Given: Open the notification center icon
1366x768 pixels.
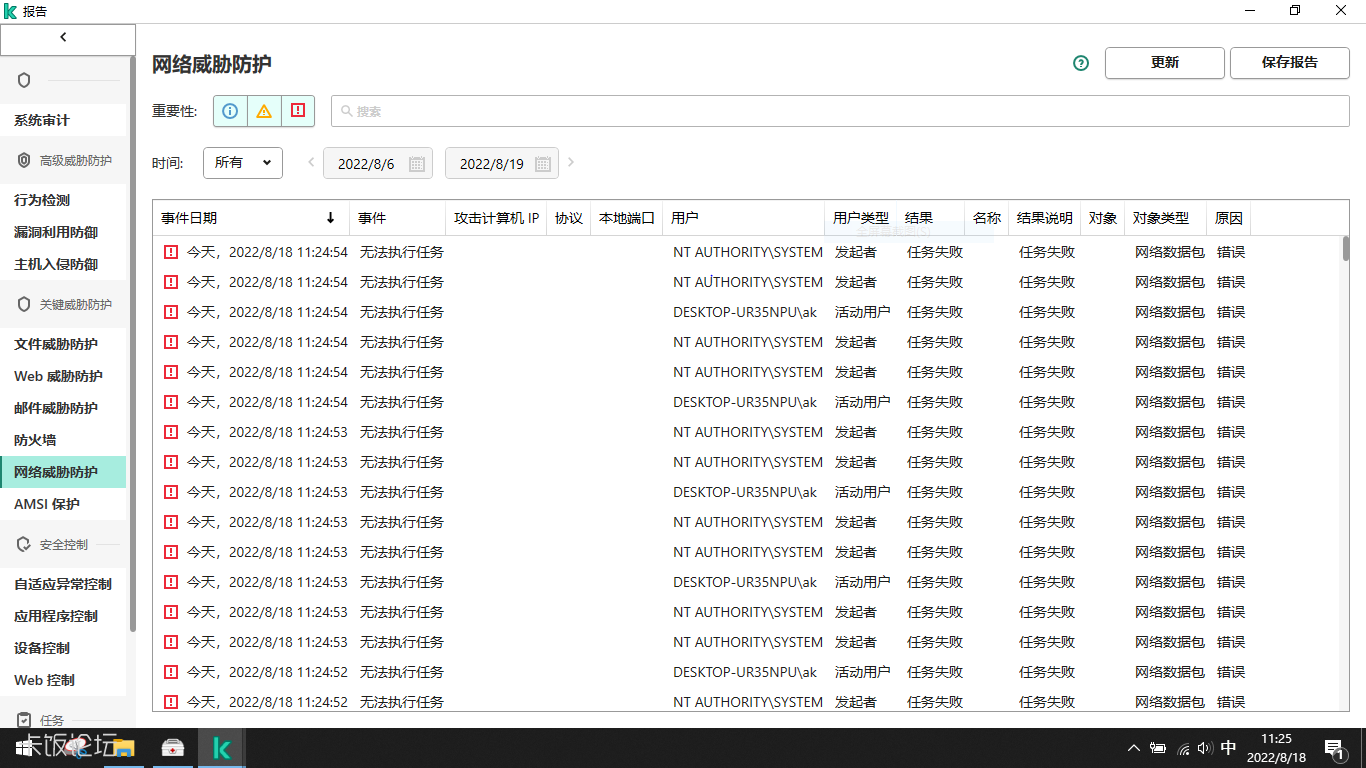Looking at the screenshot, I should point(1335,748).
